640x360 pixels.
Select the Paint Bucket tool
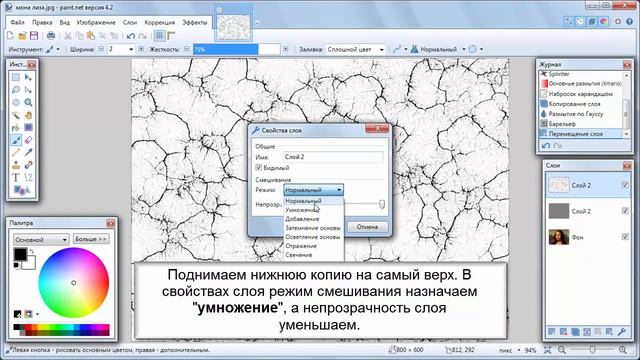click(x=16, y=128)
